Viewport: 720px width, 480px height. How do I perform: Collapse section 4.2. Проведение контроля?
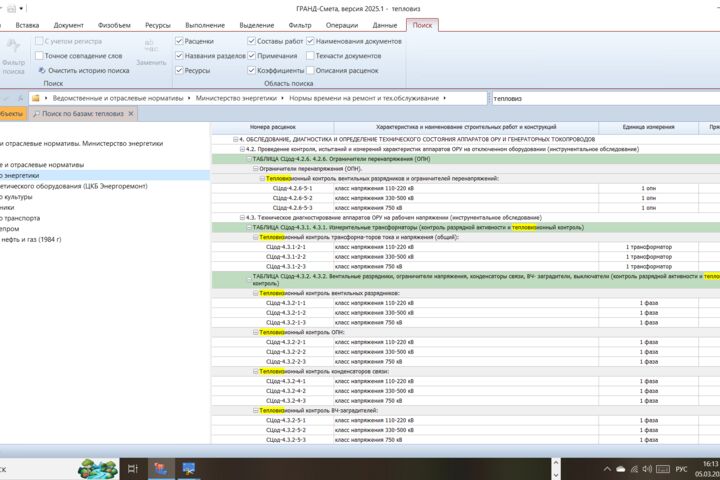click(x=242, y=149)
